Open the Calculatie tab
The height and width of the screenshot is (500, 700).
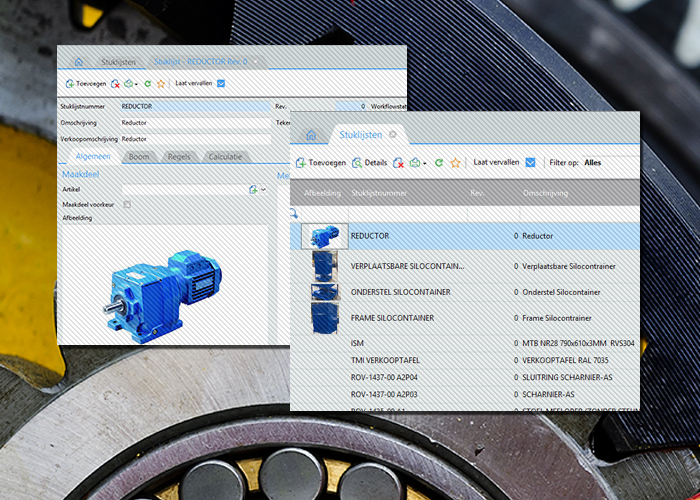(225, 157)
